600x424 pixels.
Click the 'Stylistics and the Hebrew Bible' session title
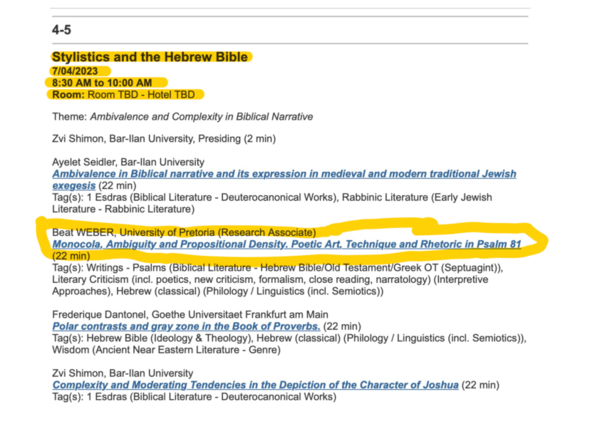pyautogui.click(x=149, y=58)
